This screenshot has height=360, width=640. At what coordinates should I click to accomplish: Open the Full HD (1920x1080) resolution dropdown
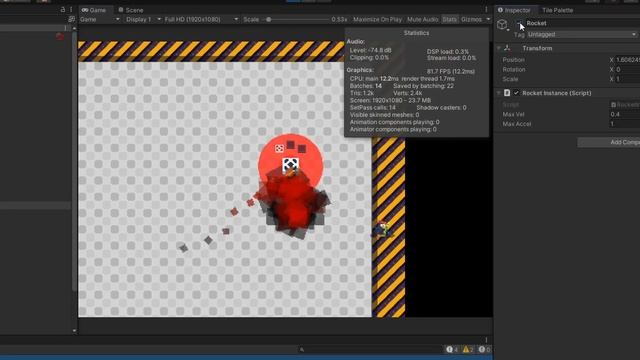click(x=201, y=19)
